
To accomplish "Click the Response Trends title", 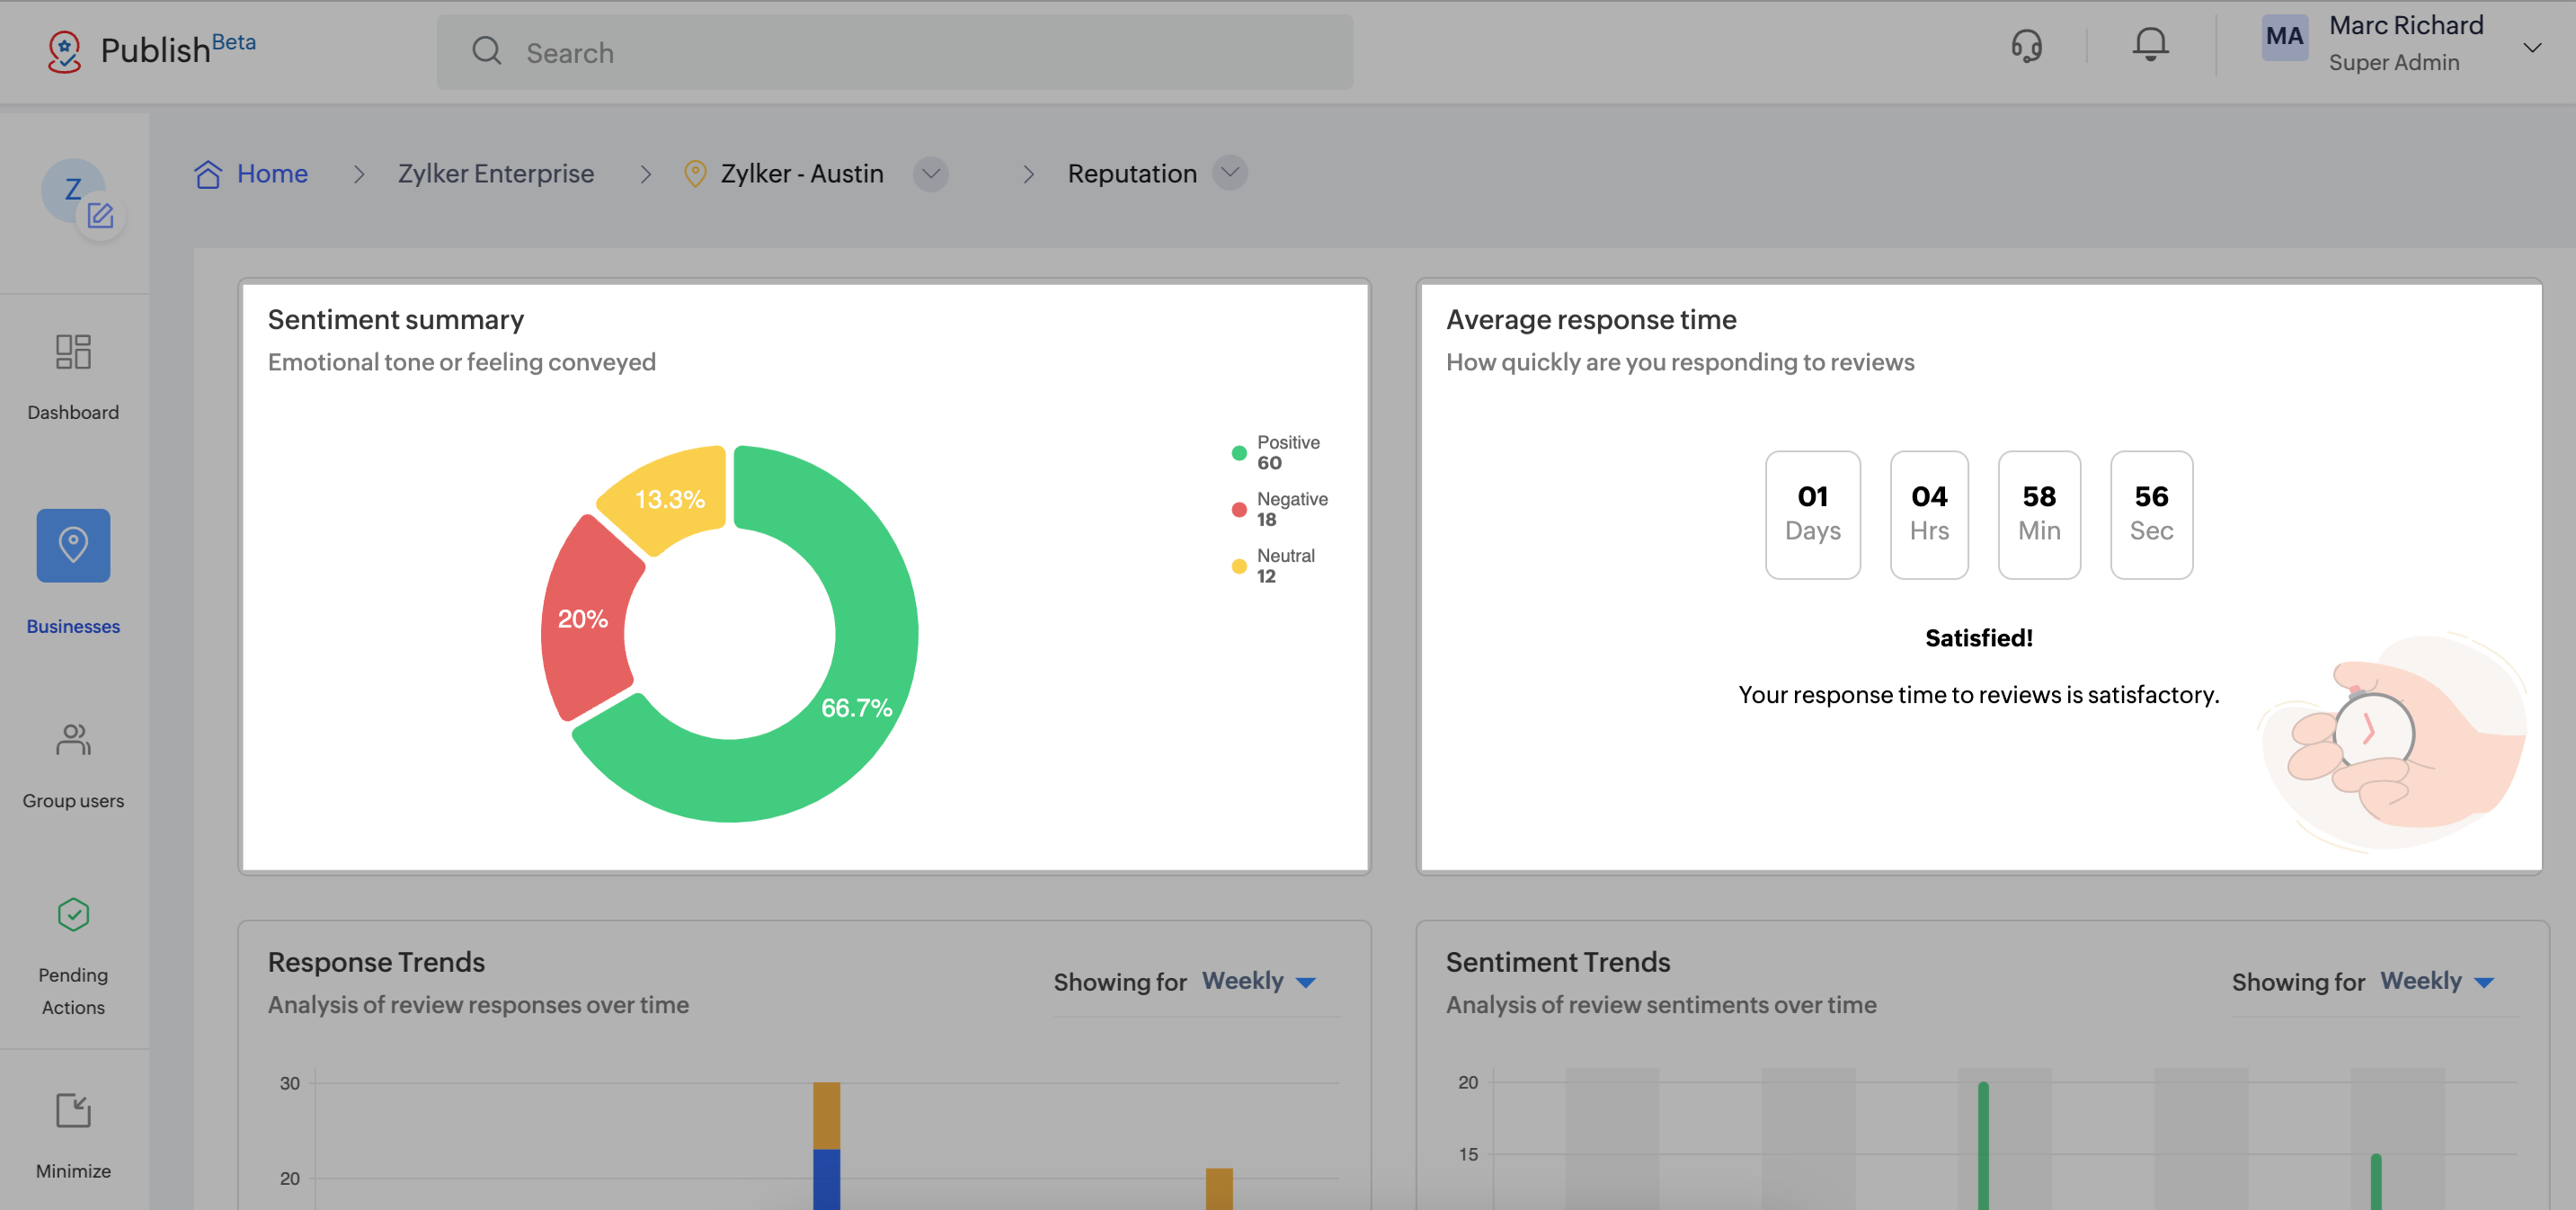I will pyautogui.click(x=376, y=962).
